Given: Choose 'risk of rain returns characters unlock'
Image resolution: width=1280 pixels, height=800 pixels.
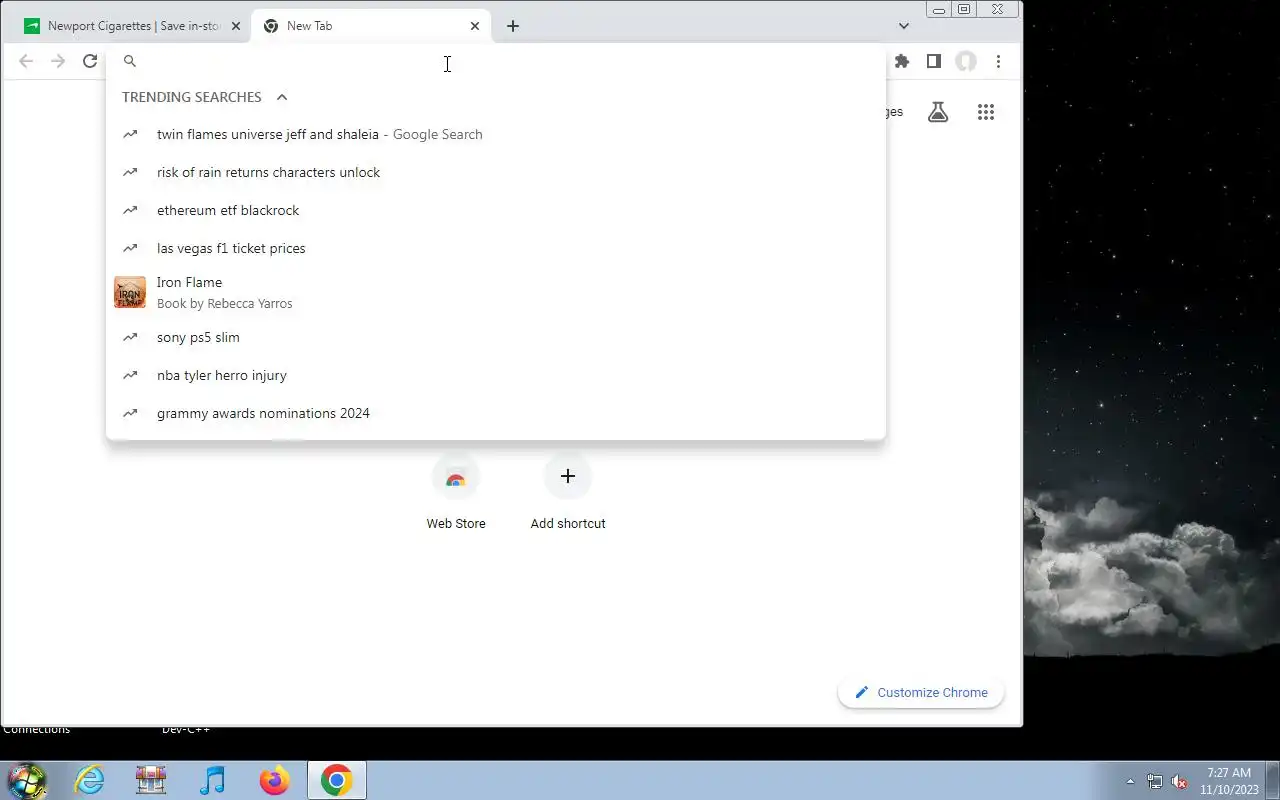Looking at the screenshot, I should coord(496,172).
